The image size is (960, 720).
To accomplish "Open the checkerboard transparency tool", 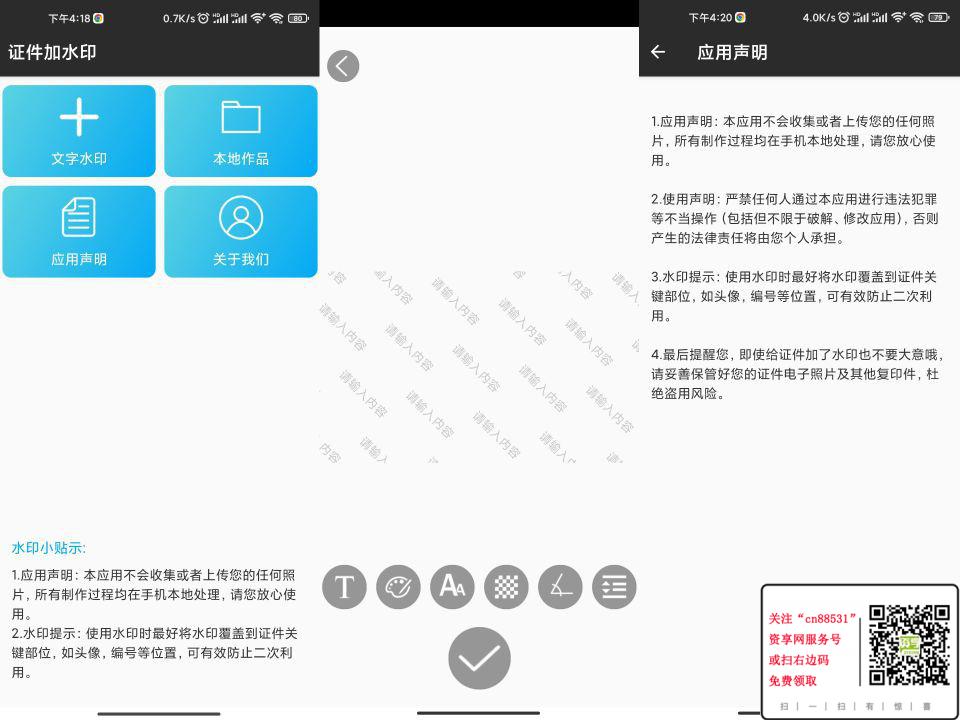I will point(506,587).
